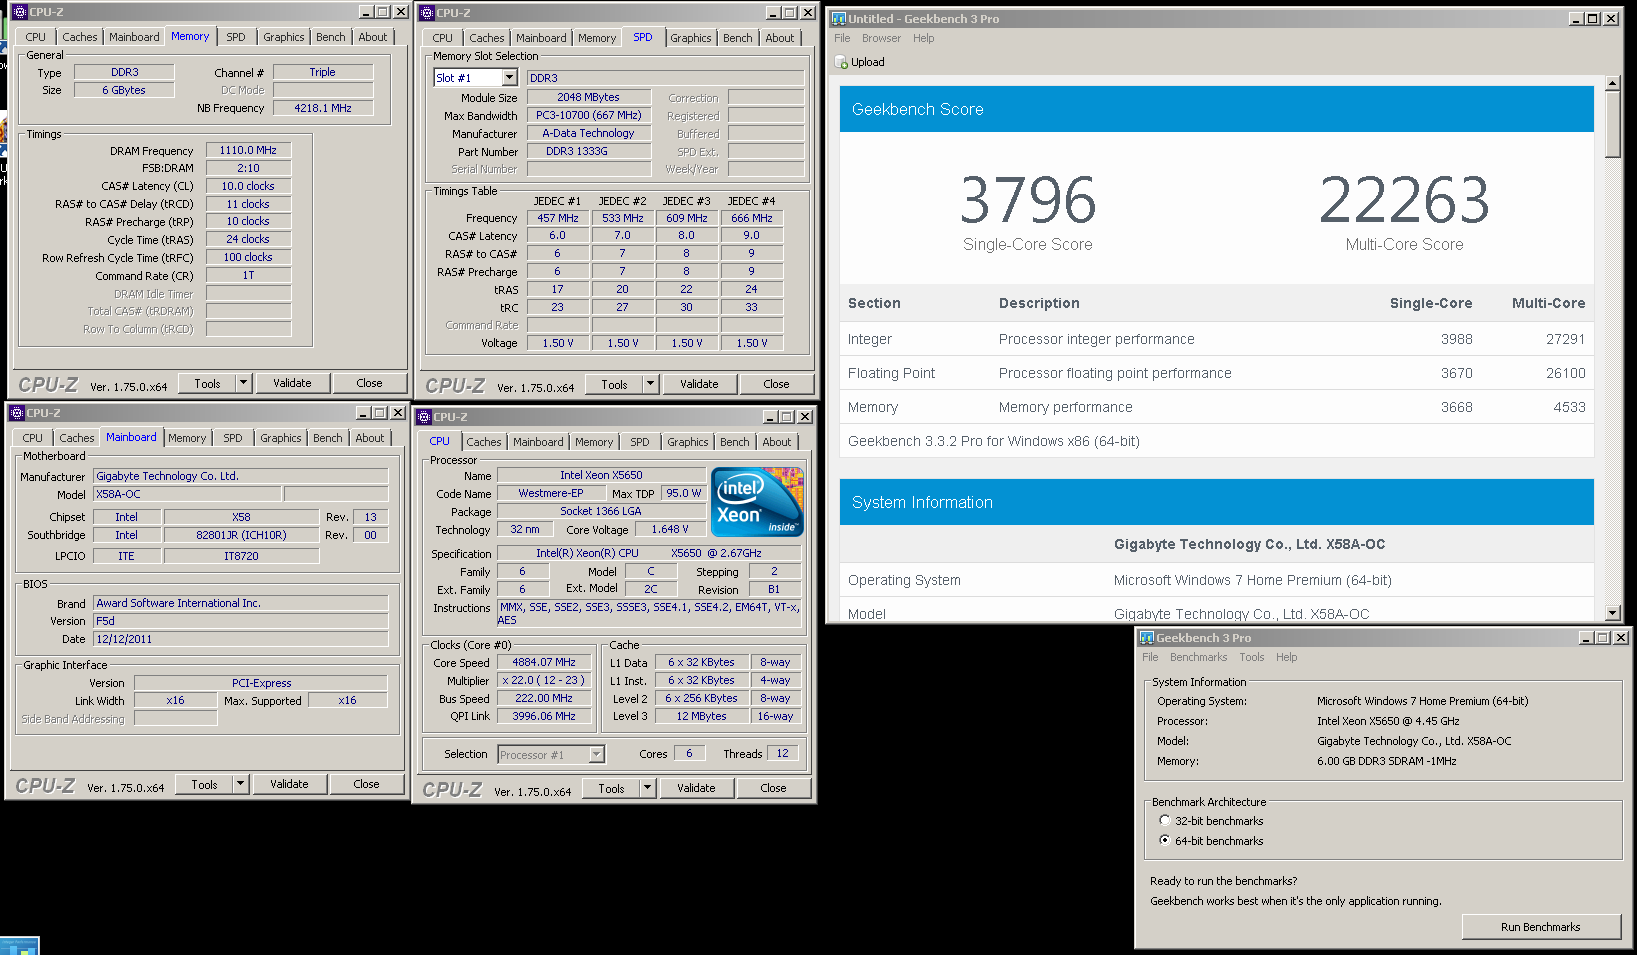The height and width of the screenshot is (955, 1637).
Task: Click the Core Speed 4884.07 MHz field
Action: click(x=544, y=662)
